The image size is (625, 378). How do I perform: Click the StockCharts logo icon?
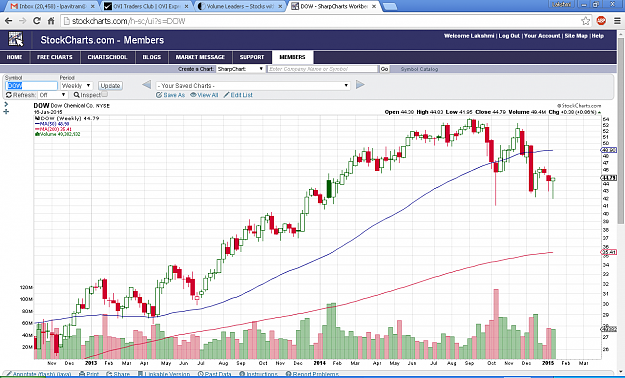click(x=16, y=39)
